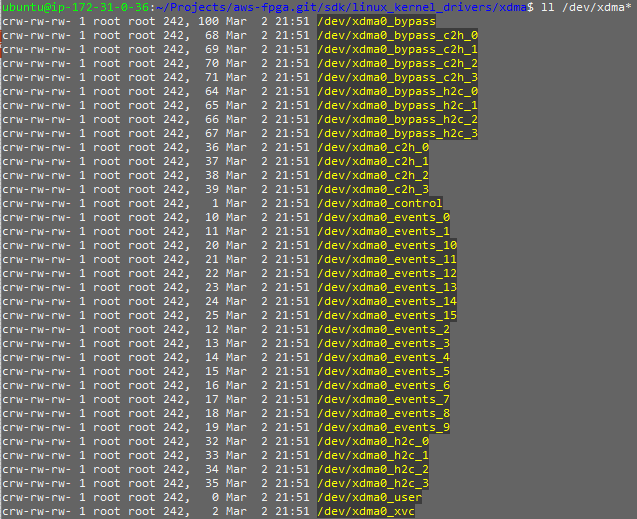
Task: Click the /dev/xdma0_bypass device path
Action: pyautogui.click(x=377, y=22)
